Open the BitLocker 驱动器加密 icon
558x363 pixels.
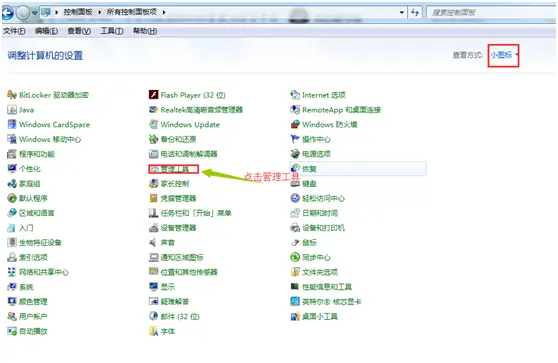pos(12,95)
